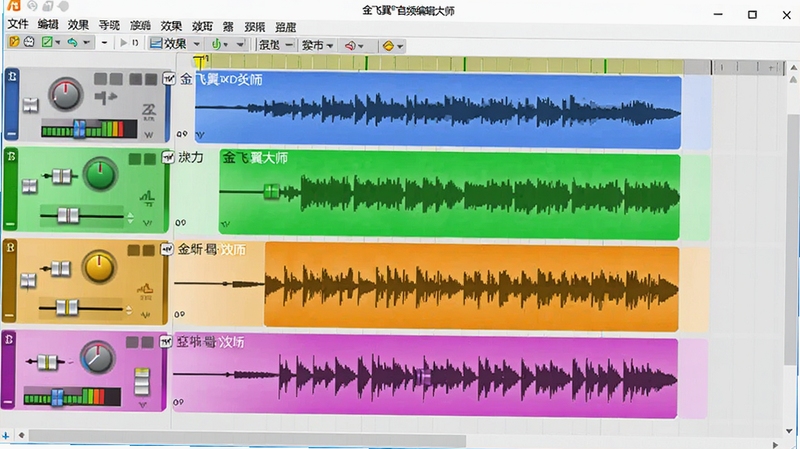Screen dimensions: 800x449
Task: Open dropdown arrow beside the green power icon
Action: [x=226, y=45]
